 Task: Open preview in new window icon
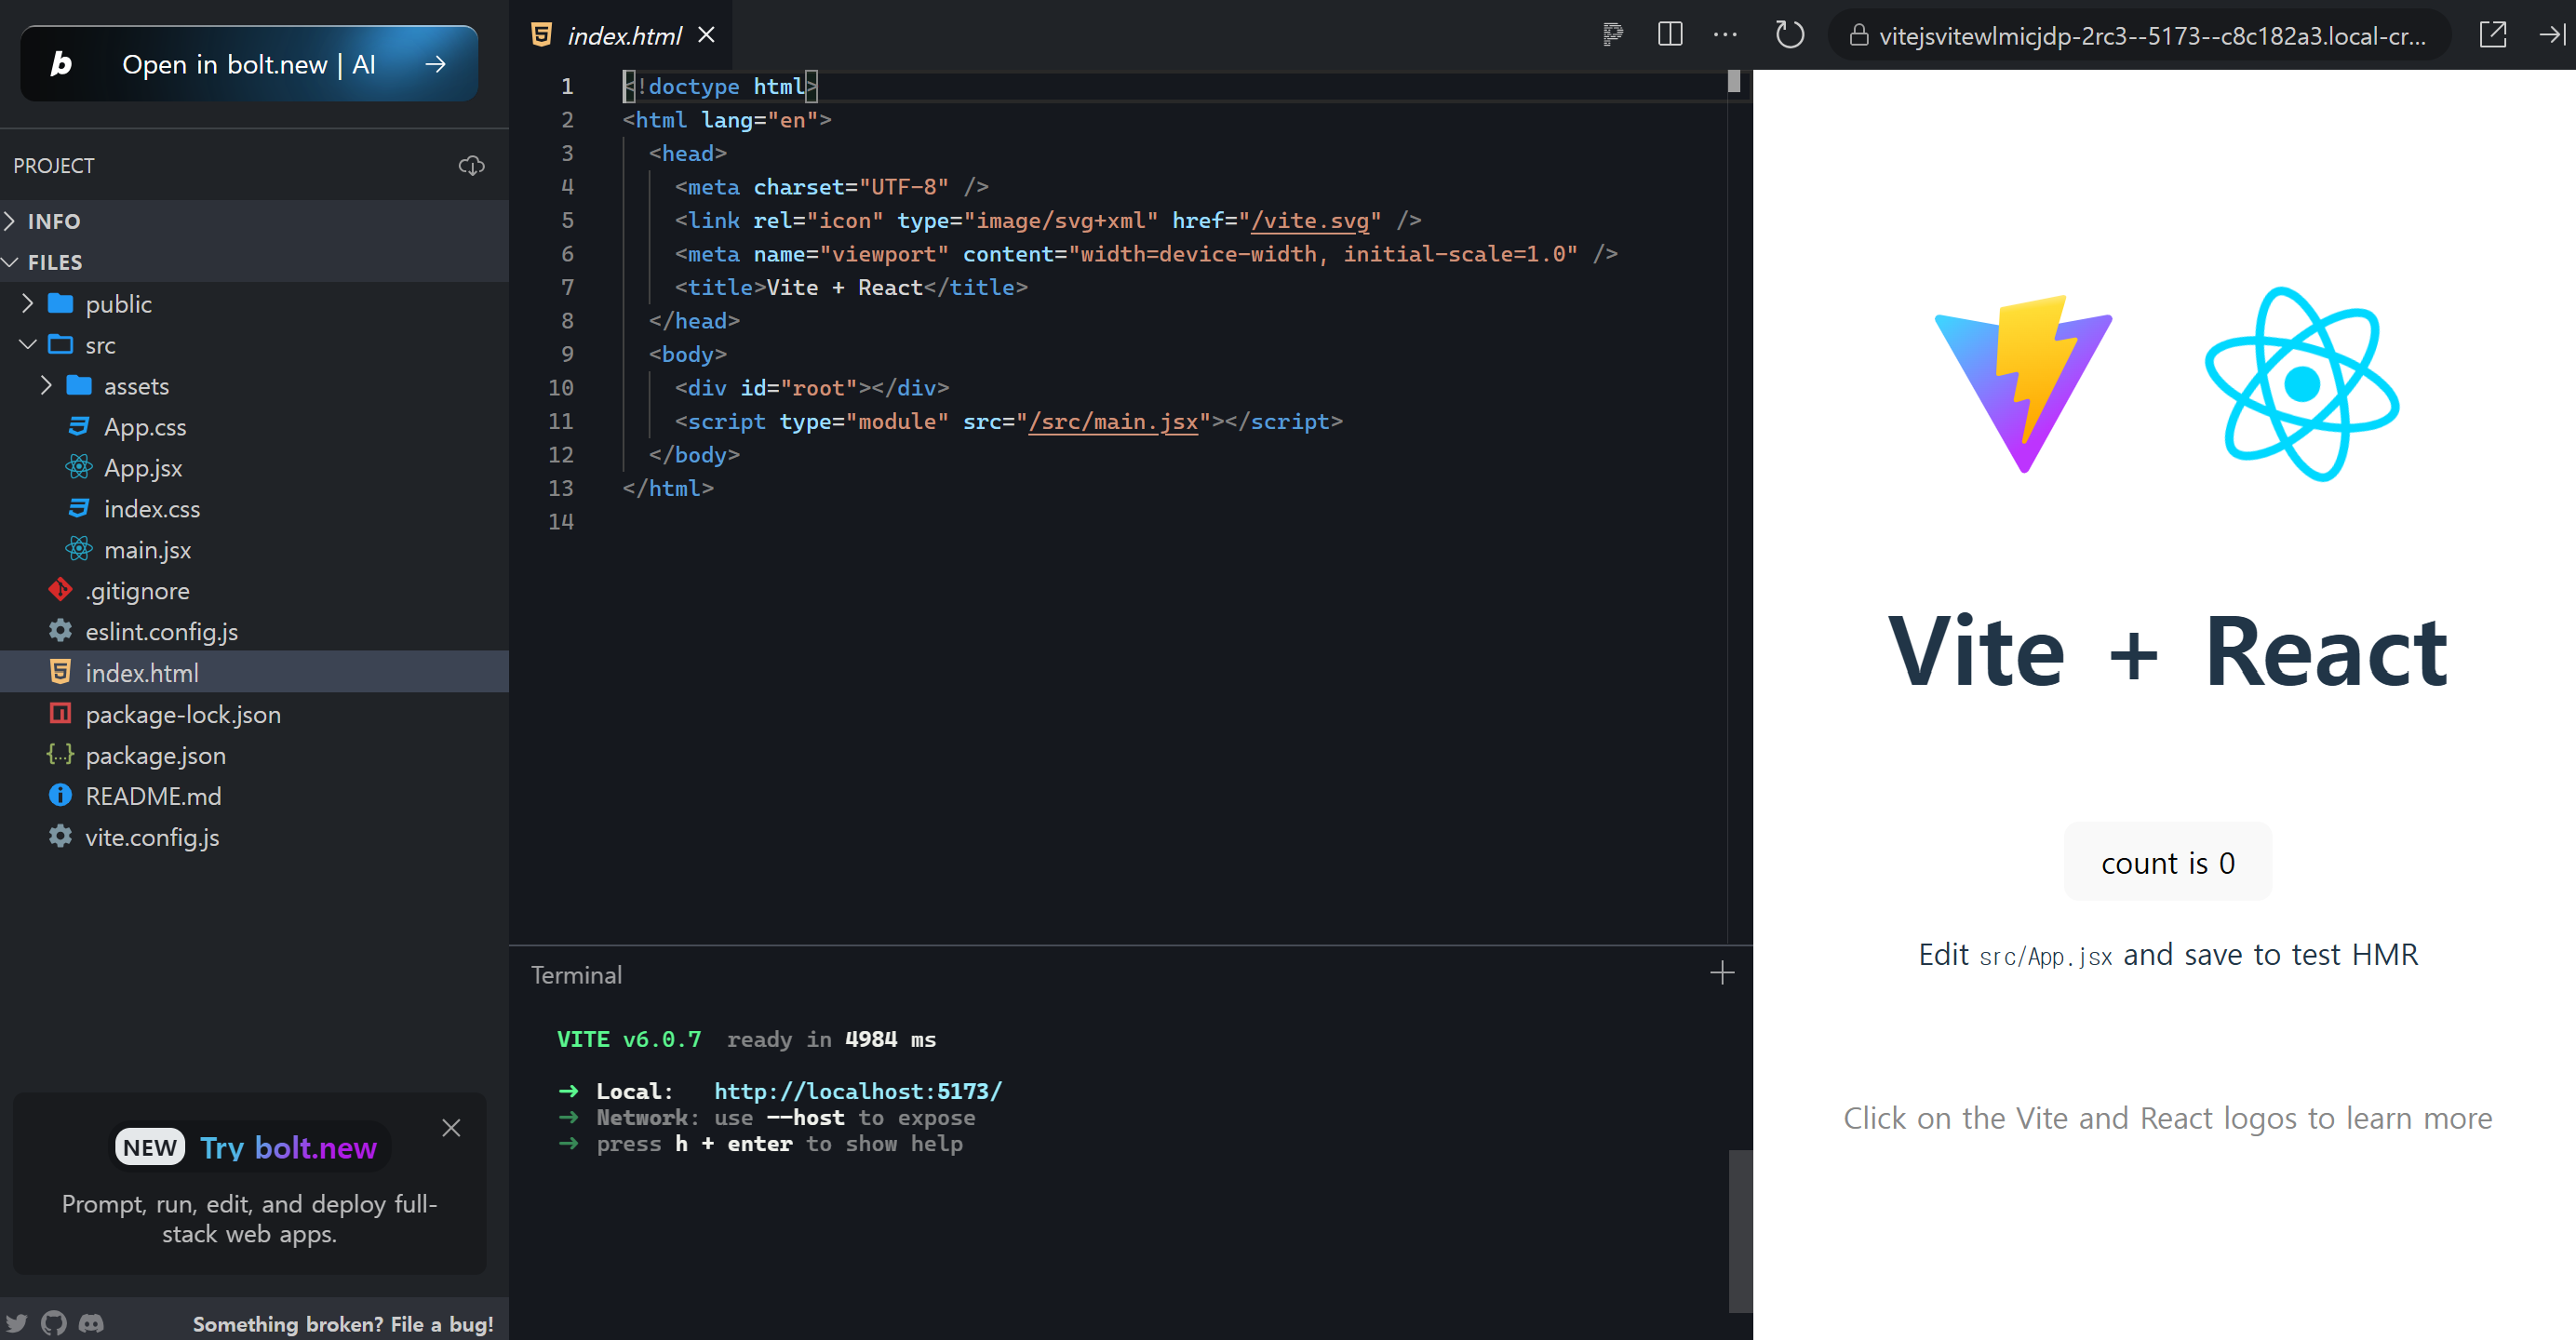[x=2492, y=35]
